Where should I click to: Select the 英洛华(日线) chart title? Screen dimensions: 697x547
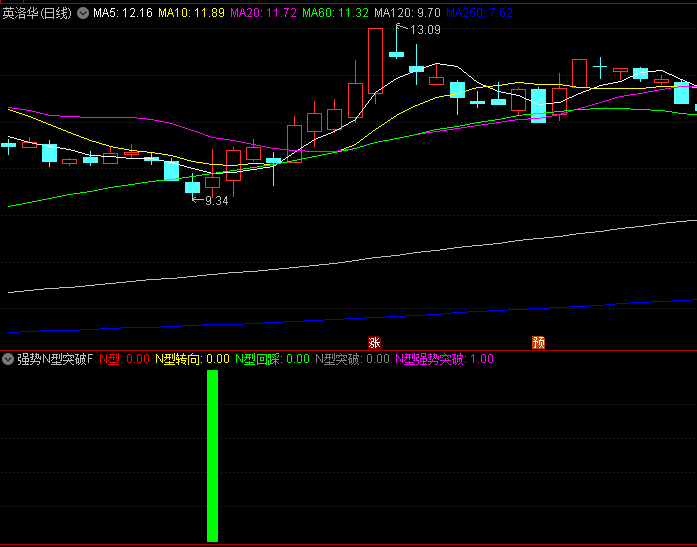tap(37, 13)
